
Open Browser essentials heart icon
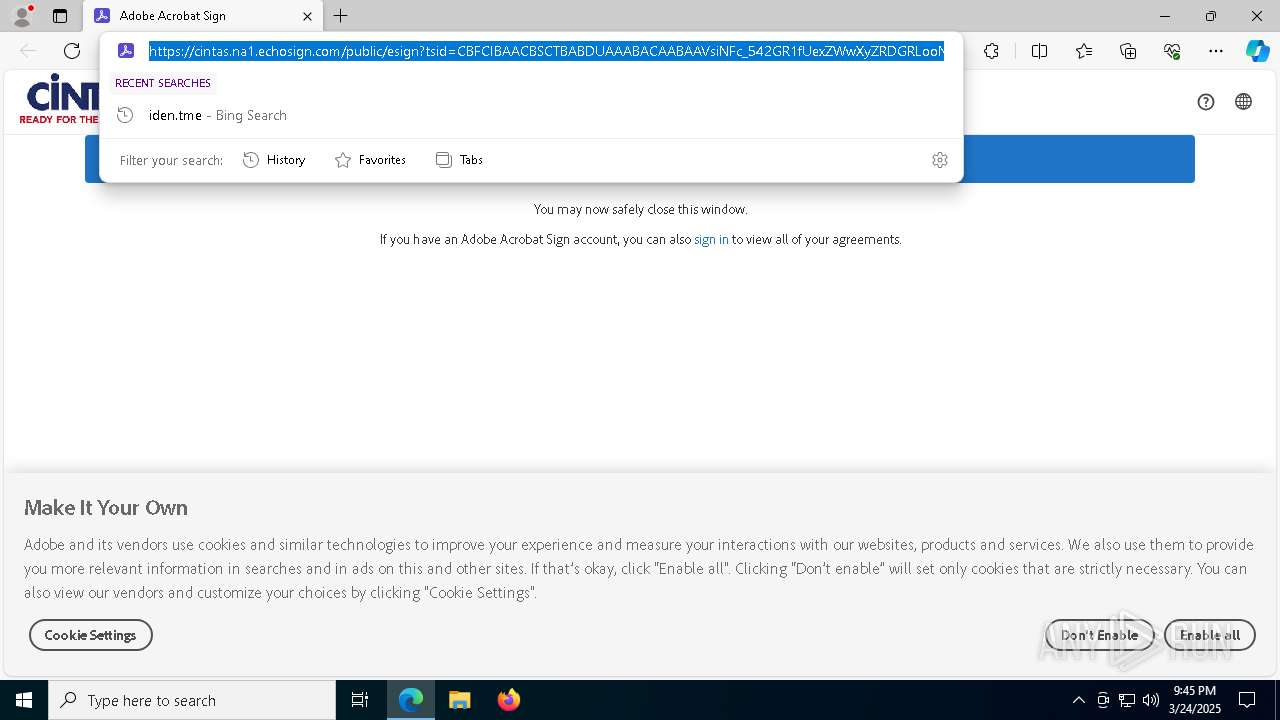click(x=1172, y=51)
